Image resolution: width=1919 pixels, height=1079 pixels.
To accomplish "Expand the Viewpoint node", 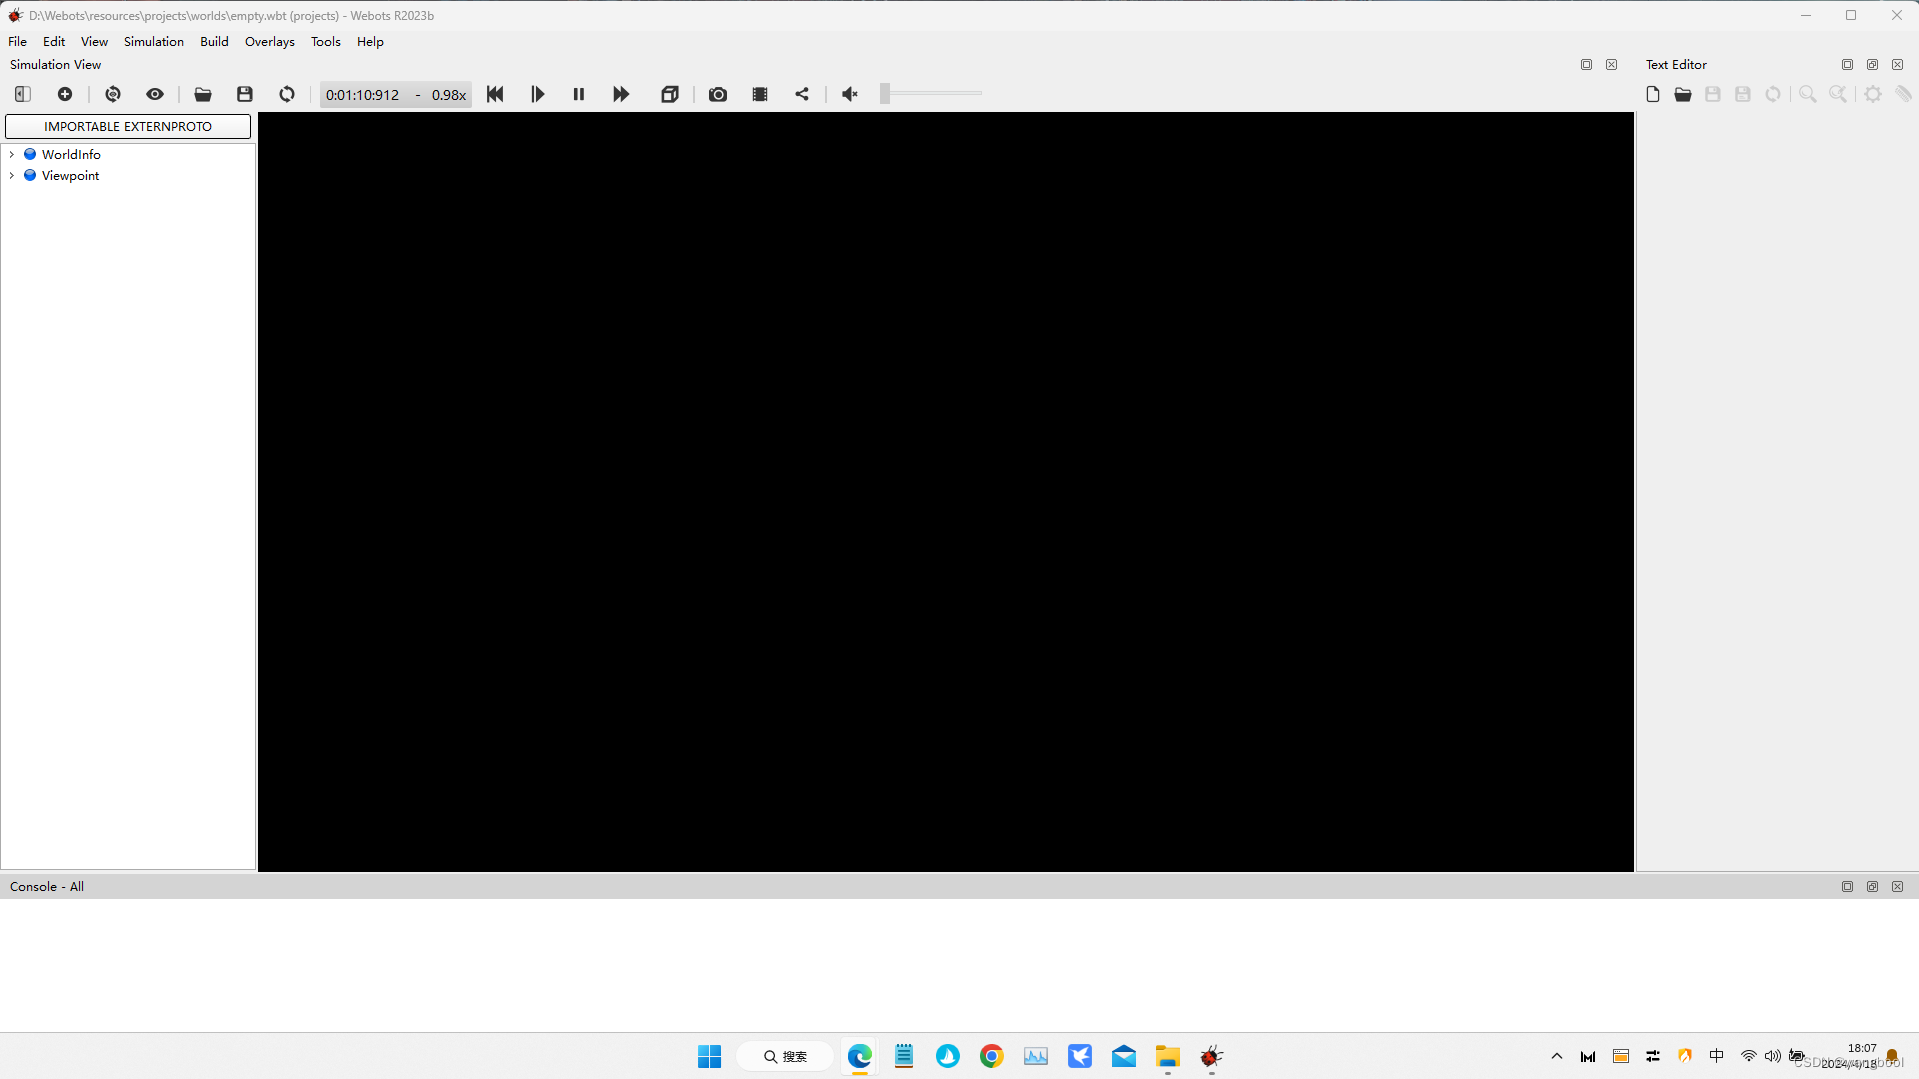I will point(12,176).
